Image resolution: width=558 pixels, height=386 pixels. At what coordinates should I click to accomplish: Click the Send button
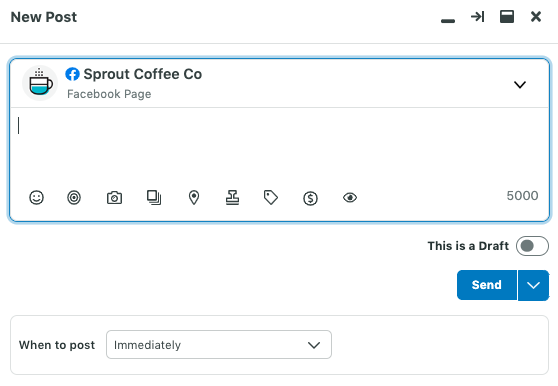pyautogui.click(x=486, y=285)
